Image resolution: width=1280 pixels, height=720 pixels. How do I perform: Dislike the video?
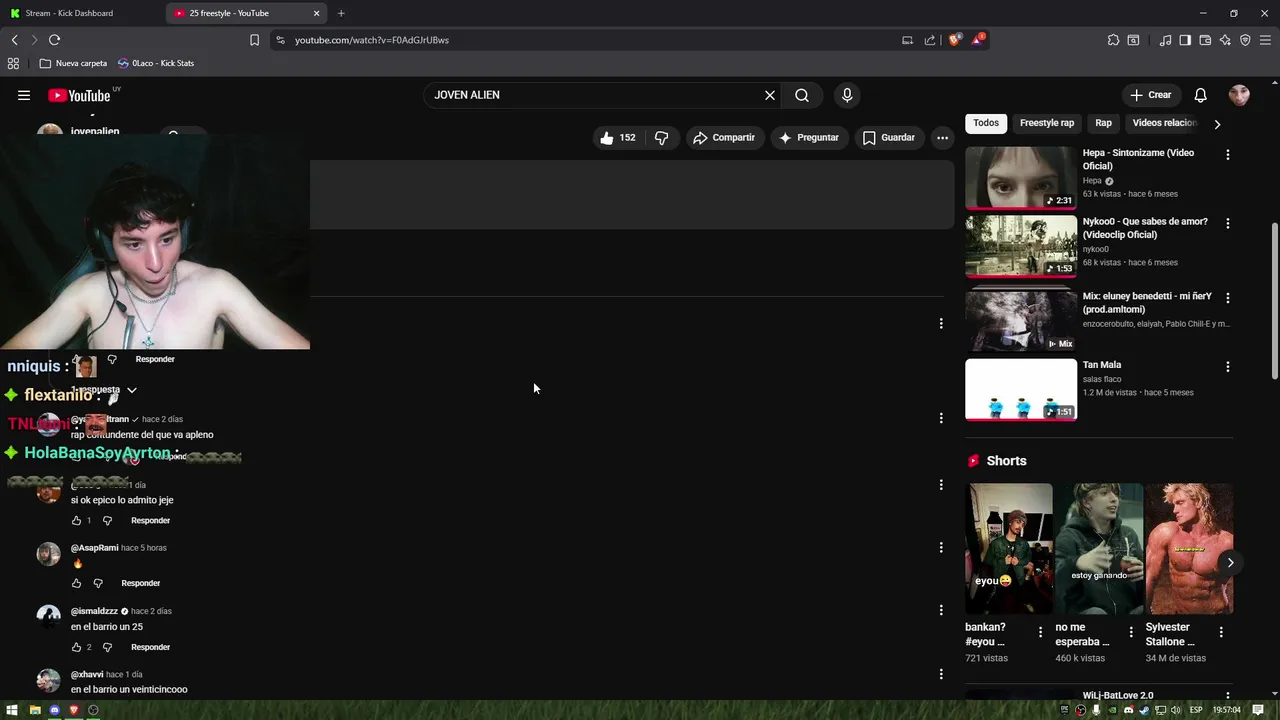[x=661, y=137]
